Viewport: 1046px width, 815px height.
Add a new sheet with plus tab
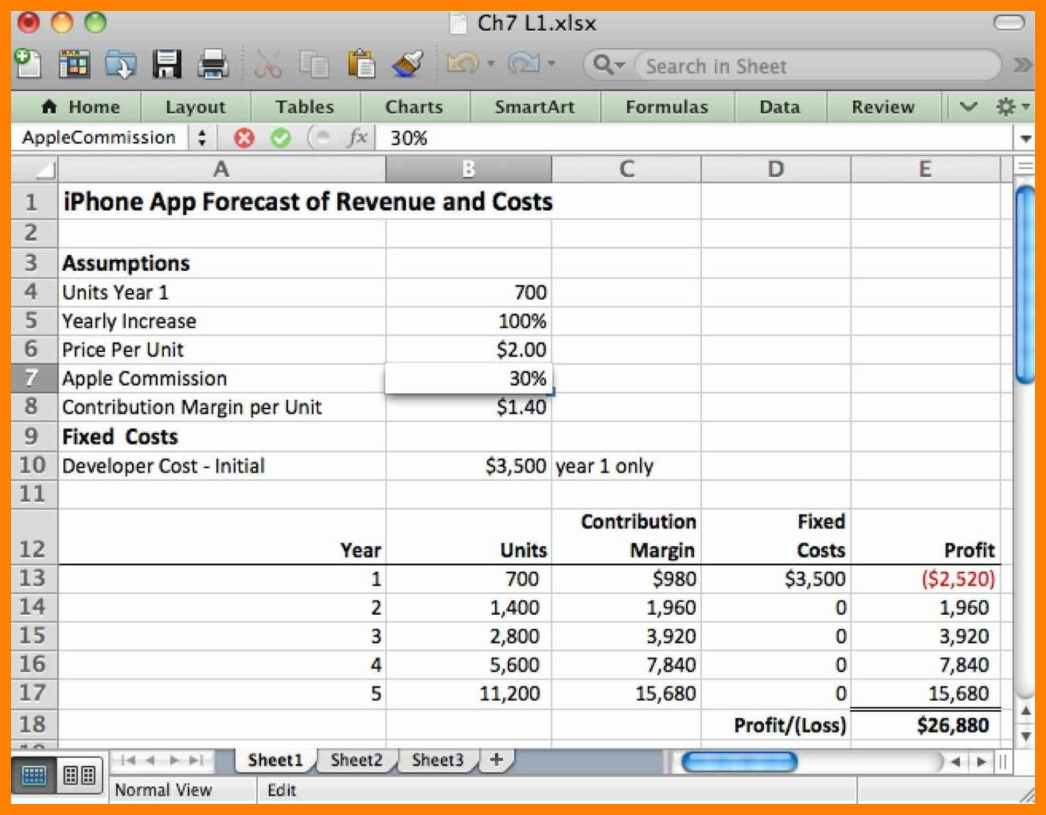click(x=496, y=759)
